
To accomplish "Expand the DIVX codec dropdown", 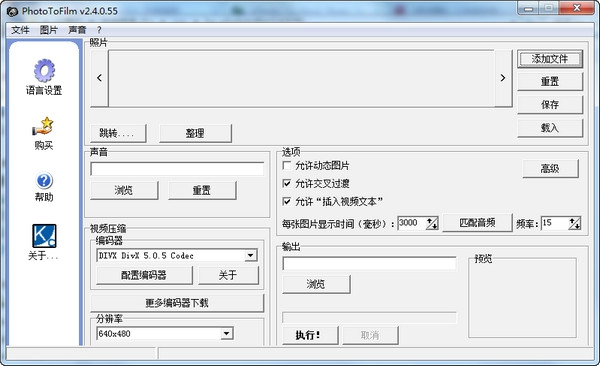I will coord(251,255).
